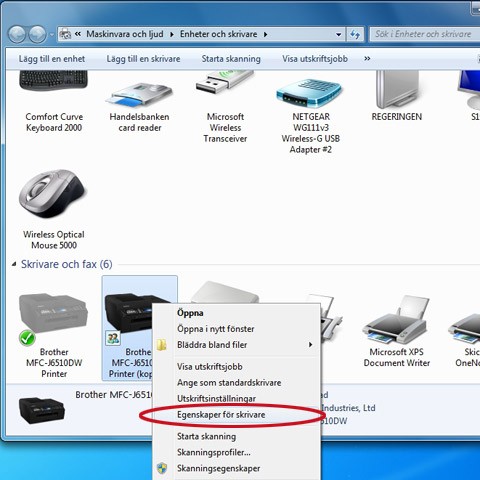
Task: Collapse the Skrivare och fax group
Action: [14, 264]
